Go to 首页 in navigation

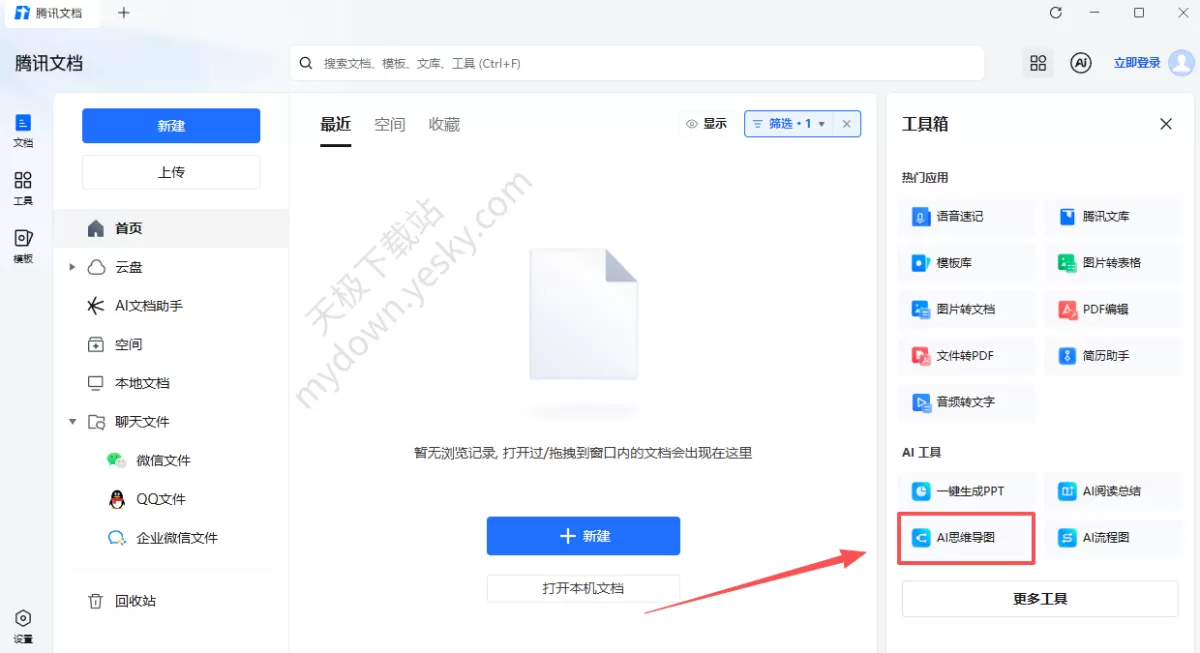[x=171, y=228]
